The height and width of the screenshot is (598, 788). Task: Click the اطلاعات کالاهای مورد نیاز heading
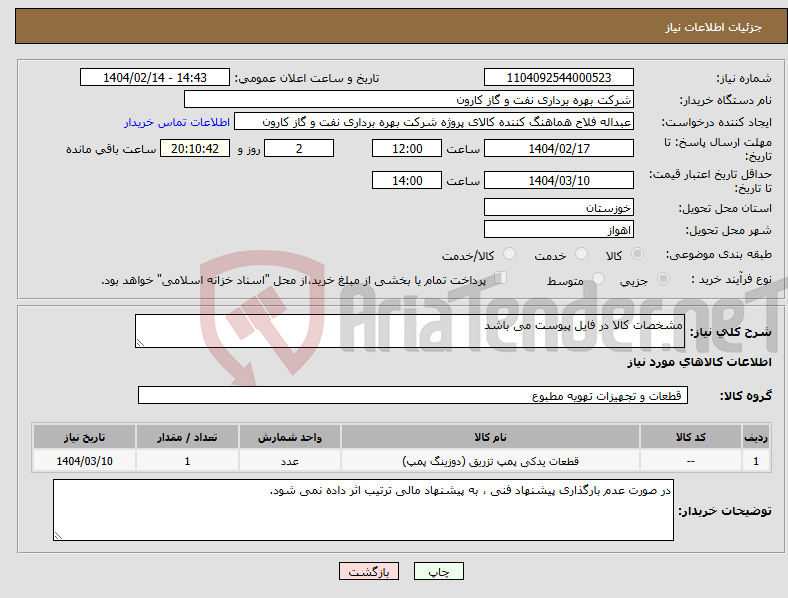coord(699,362)
